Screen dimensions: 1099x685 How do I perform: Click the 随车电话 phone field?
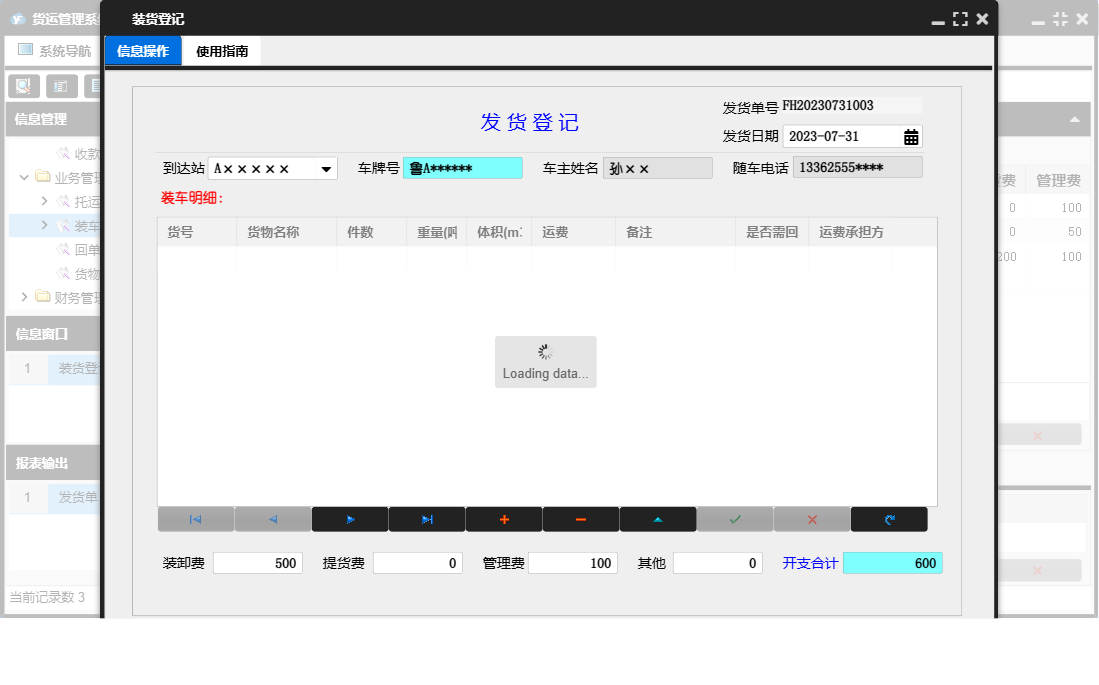(857, 168)
